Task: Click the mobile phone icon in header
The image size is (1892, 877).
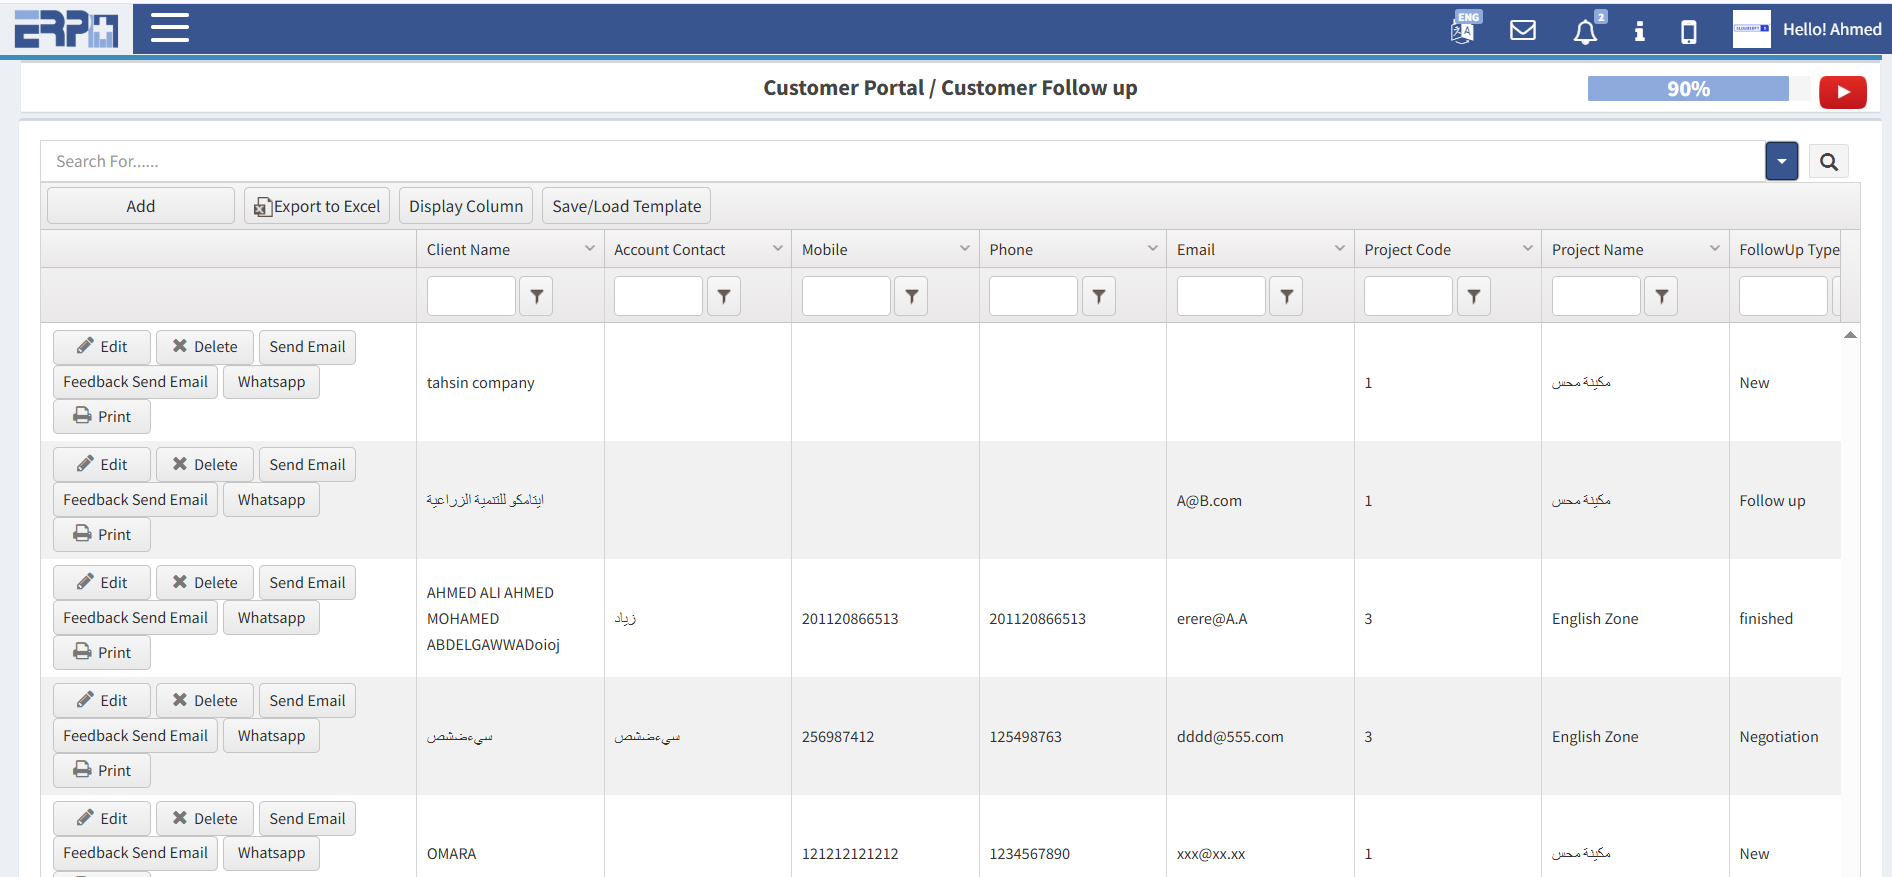Action: point(1688,31)
